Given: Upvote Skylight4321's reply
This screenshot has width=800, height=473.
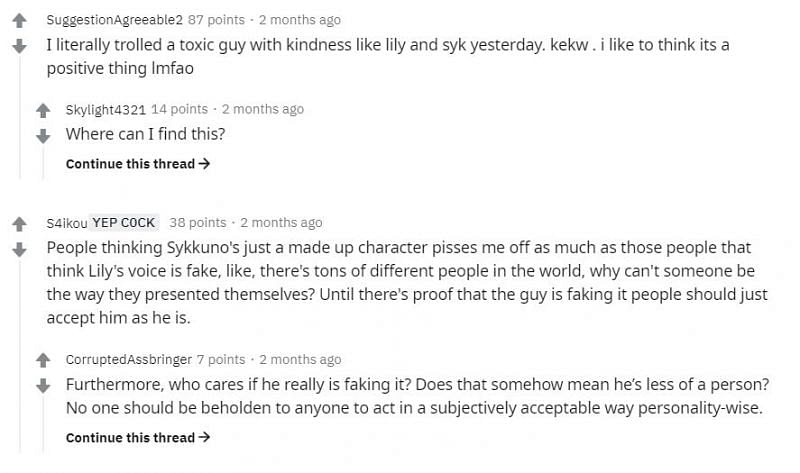Looking at the screenshot, I should (x=42, y=109).
